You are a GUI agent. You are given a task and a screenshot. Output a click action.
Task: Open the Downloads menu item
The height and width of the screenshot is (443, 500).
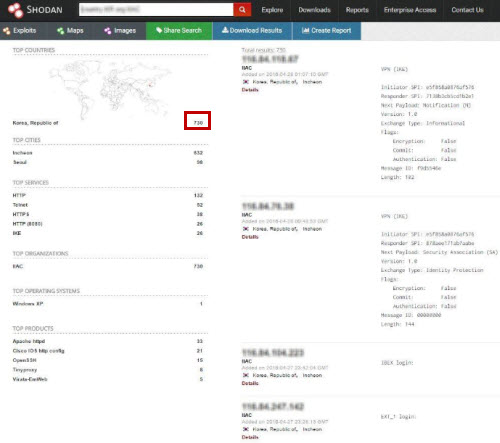click(314, 10)
